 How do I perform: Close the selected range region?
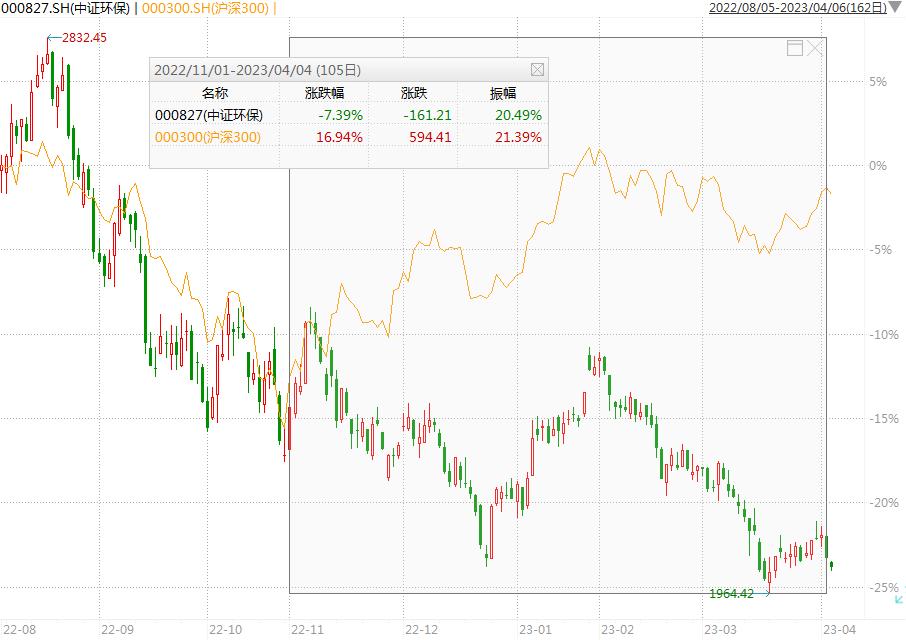click(x=816, y=47)
